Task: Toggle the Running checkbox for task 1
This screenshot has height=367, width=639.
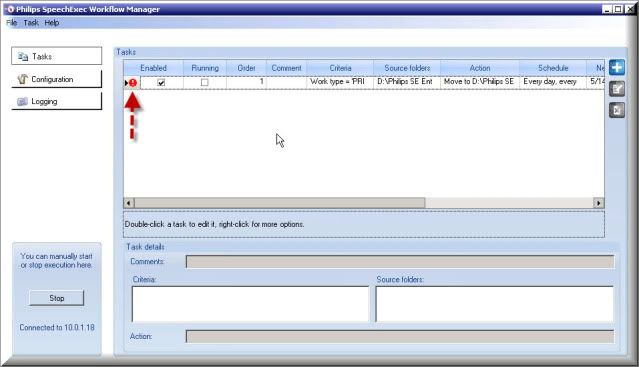Action: 205,83
